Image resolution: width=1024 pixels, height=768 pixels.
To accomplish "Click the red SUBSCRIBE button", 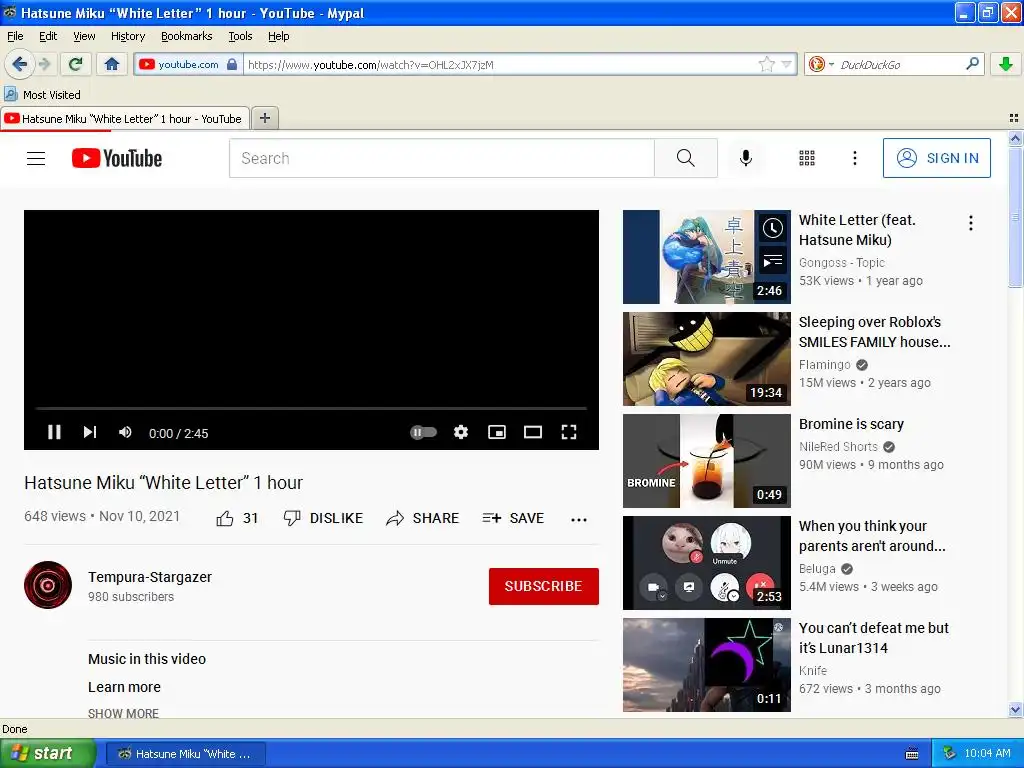I will [x=543, y=586].
